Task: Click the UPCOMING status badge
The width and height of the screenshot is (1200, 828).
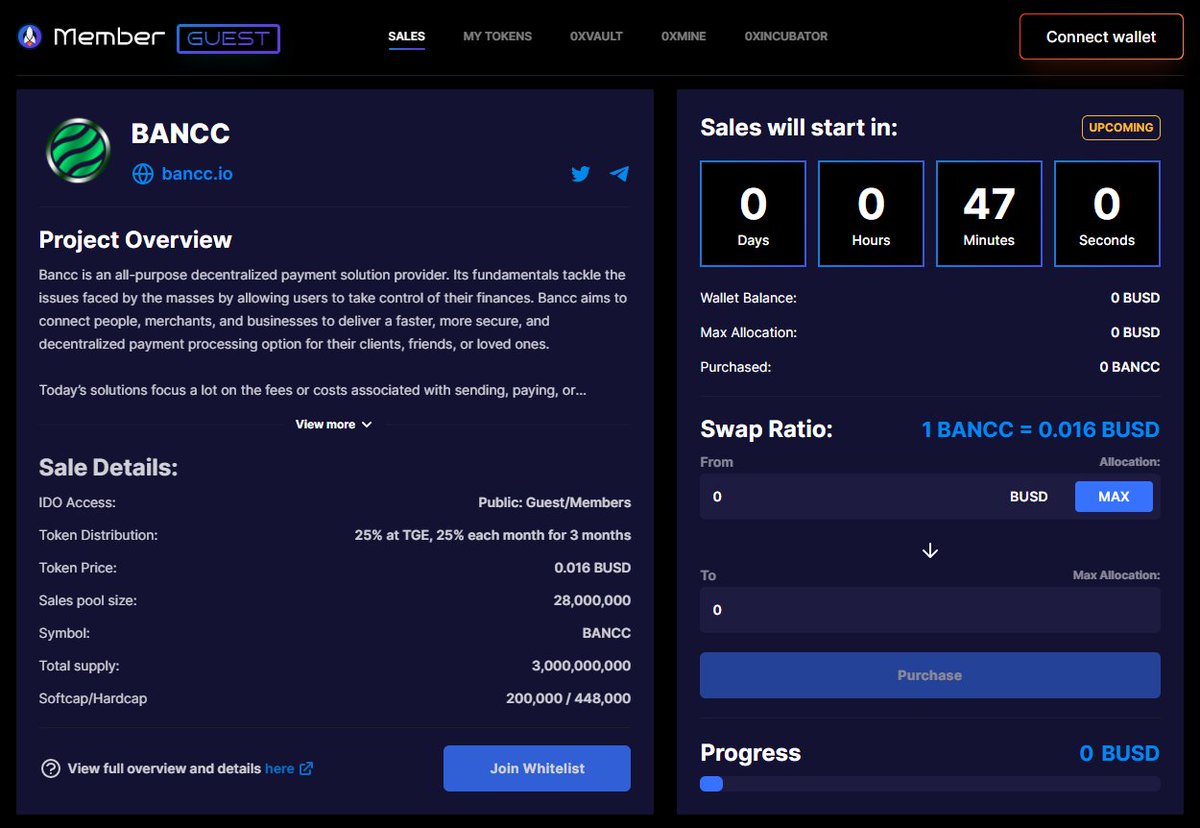Action: pos(1121,128)
